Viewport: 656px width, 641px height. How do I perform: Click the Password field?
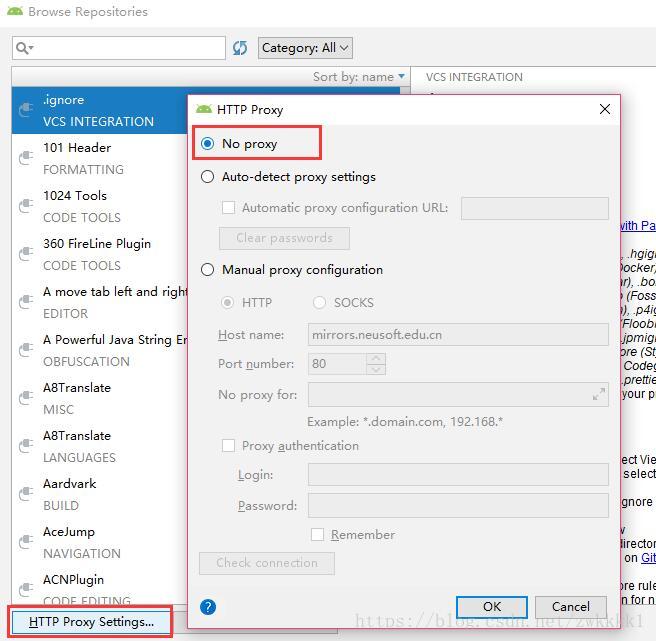458,505
